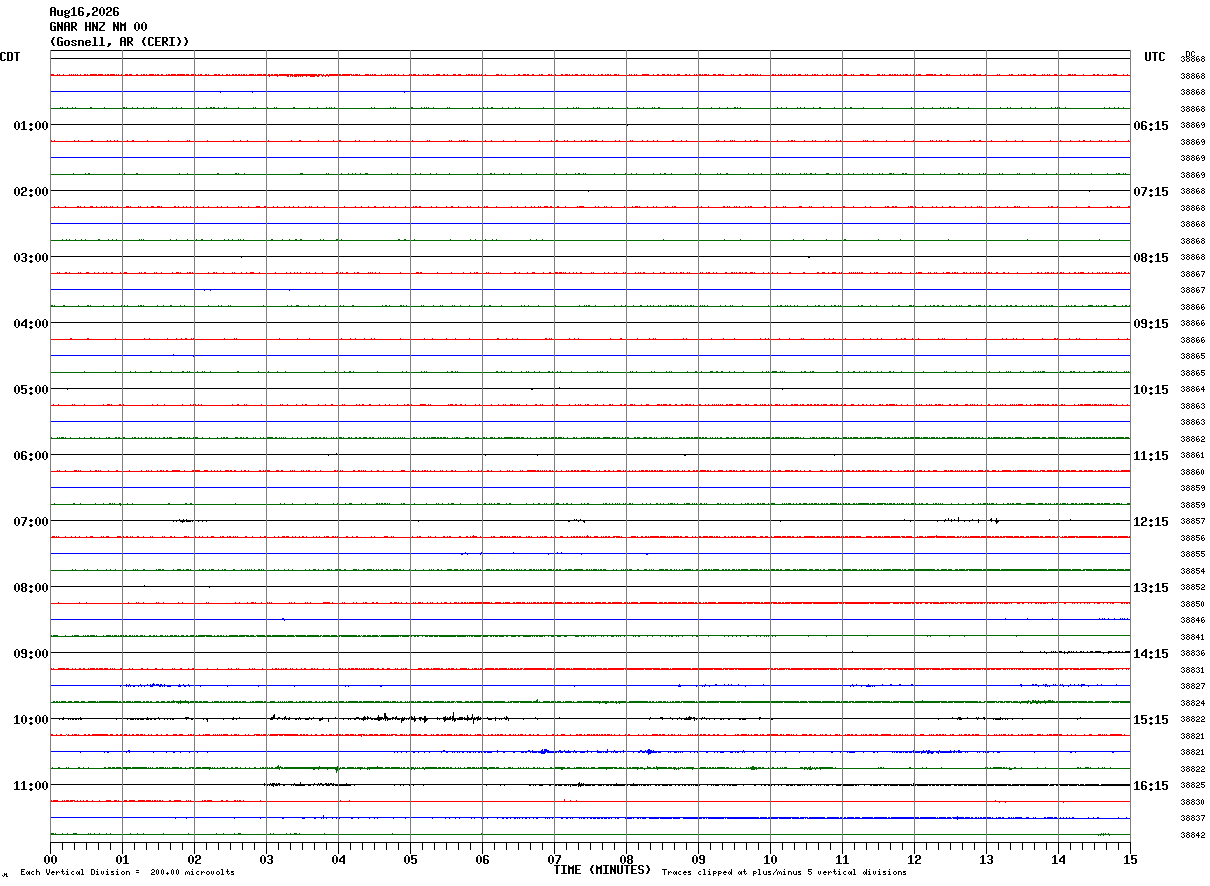Screen dimensions: 1210x886
Task: Select minute 10 on the time axis
Action: [770, 859]
